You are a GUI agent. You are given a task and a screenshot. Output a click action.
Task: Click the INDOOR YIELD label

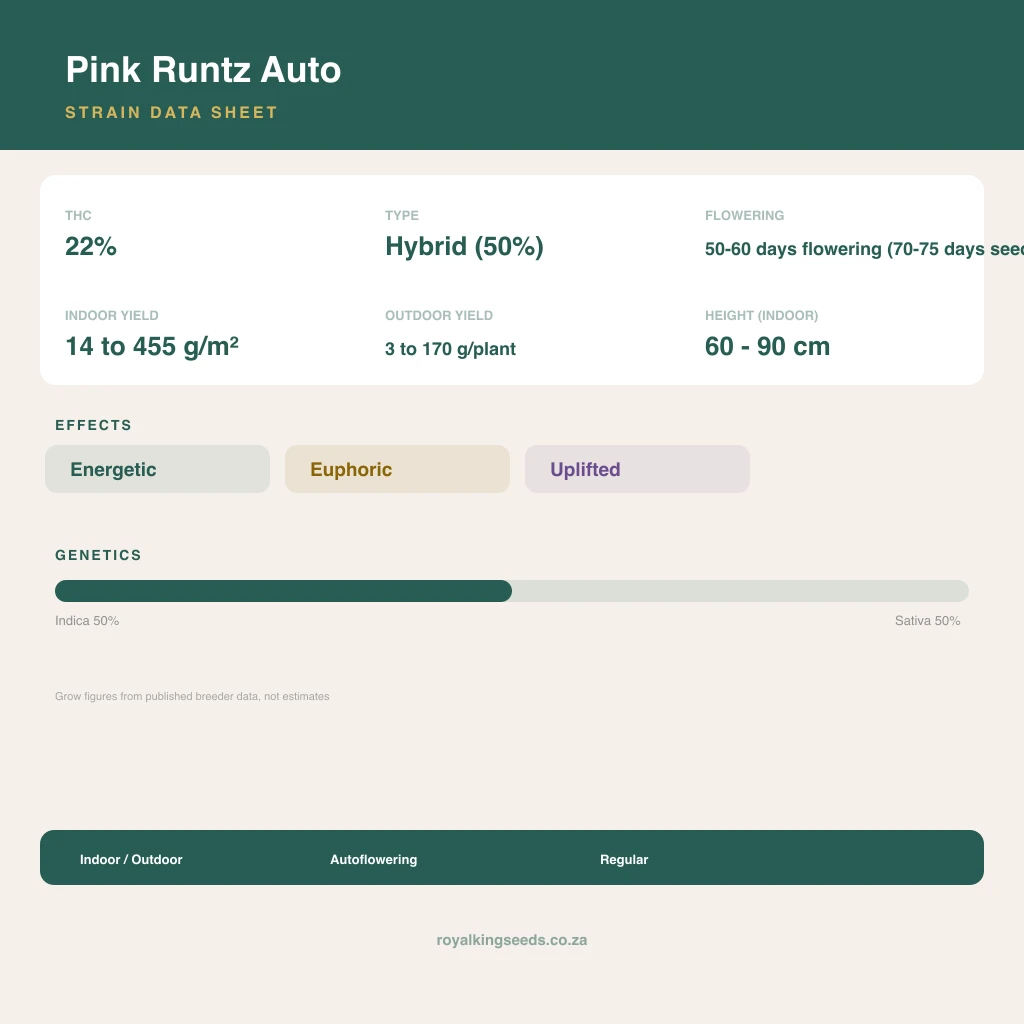(112, 315)
